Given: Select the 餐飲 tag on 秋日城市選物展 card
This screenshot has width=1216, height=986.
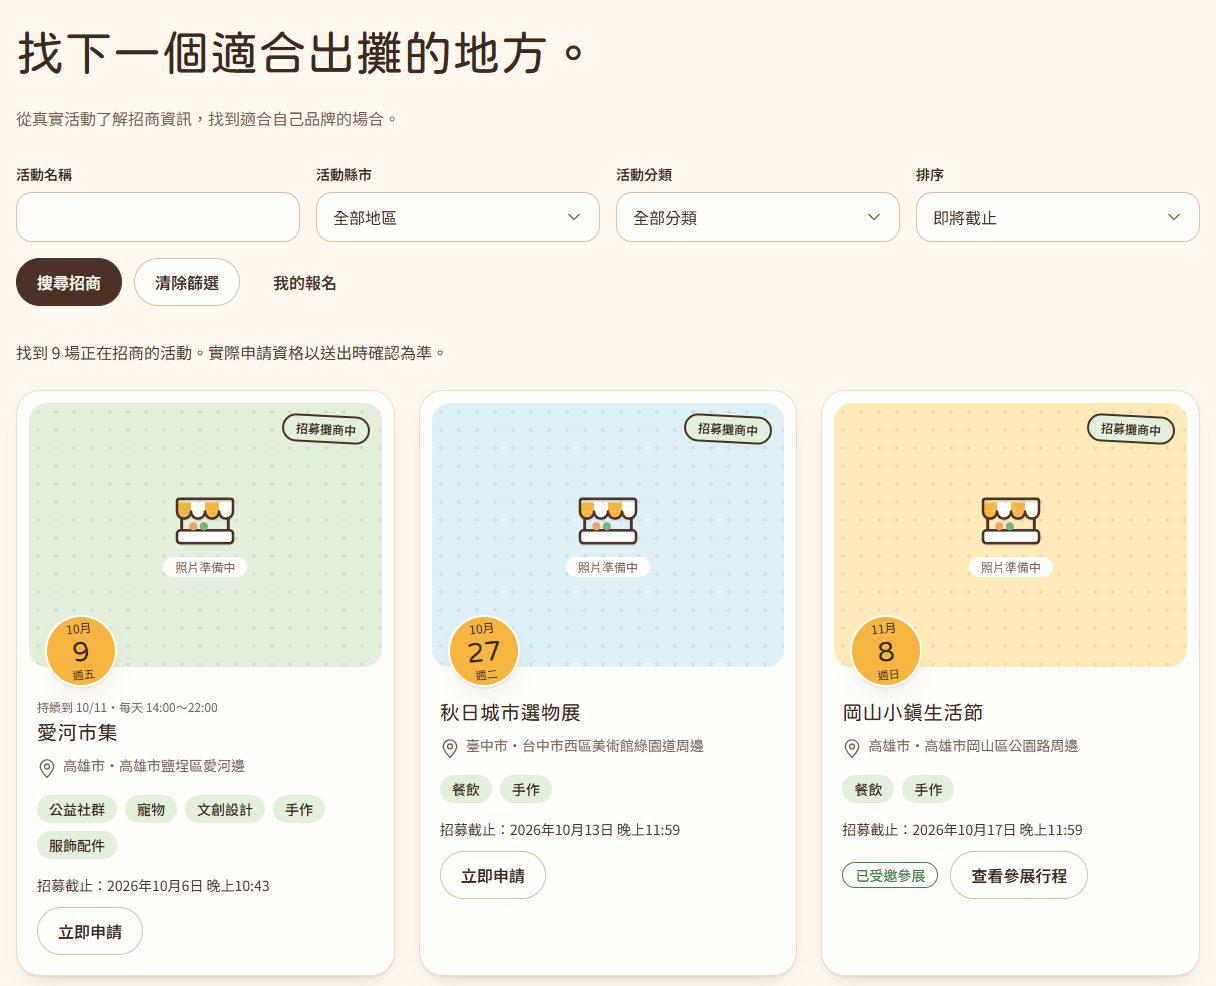Looking at the screenshot, I should click(466, 790).
